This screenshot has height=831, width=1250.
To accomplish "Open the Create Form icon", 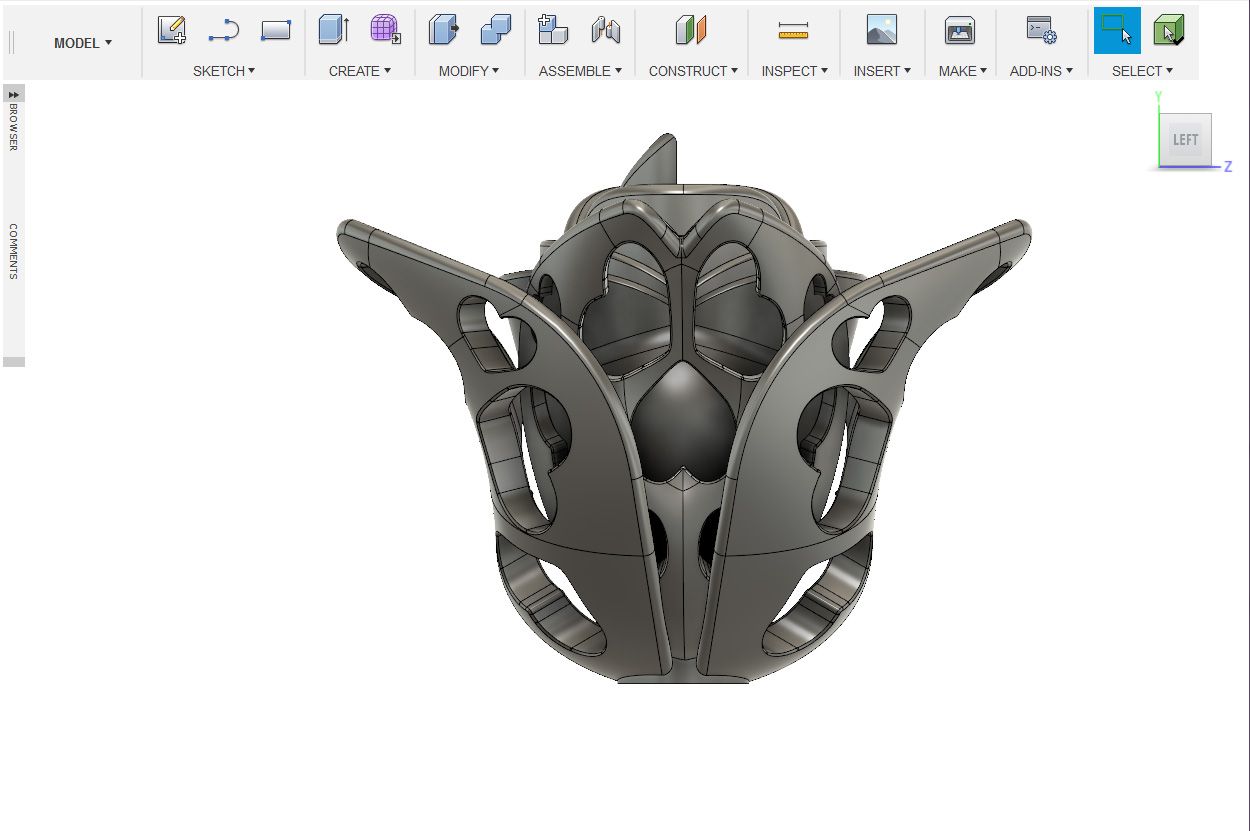I will point(385,31).
